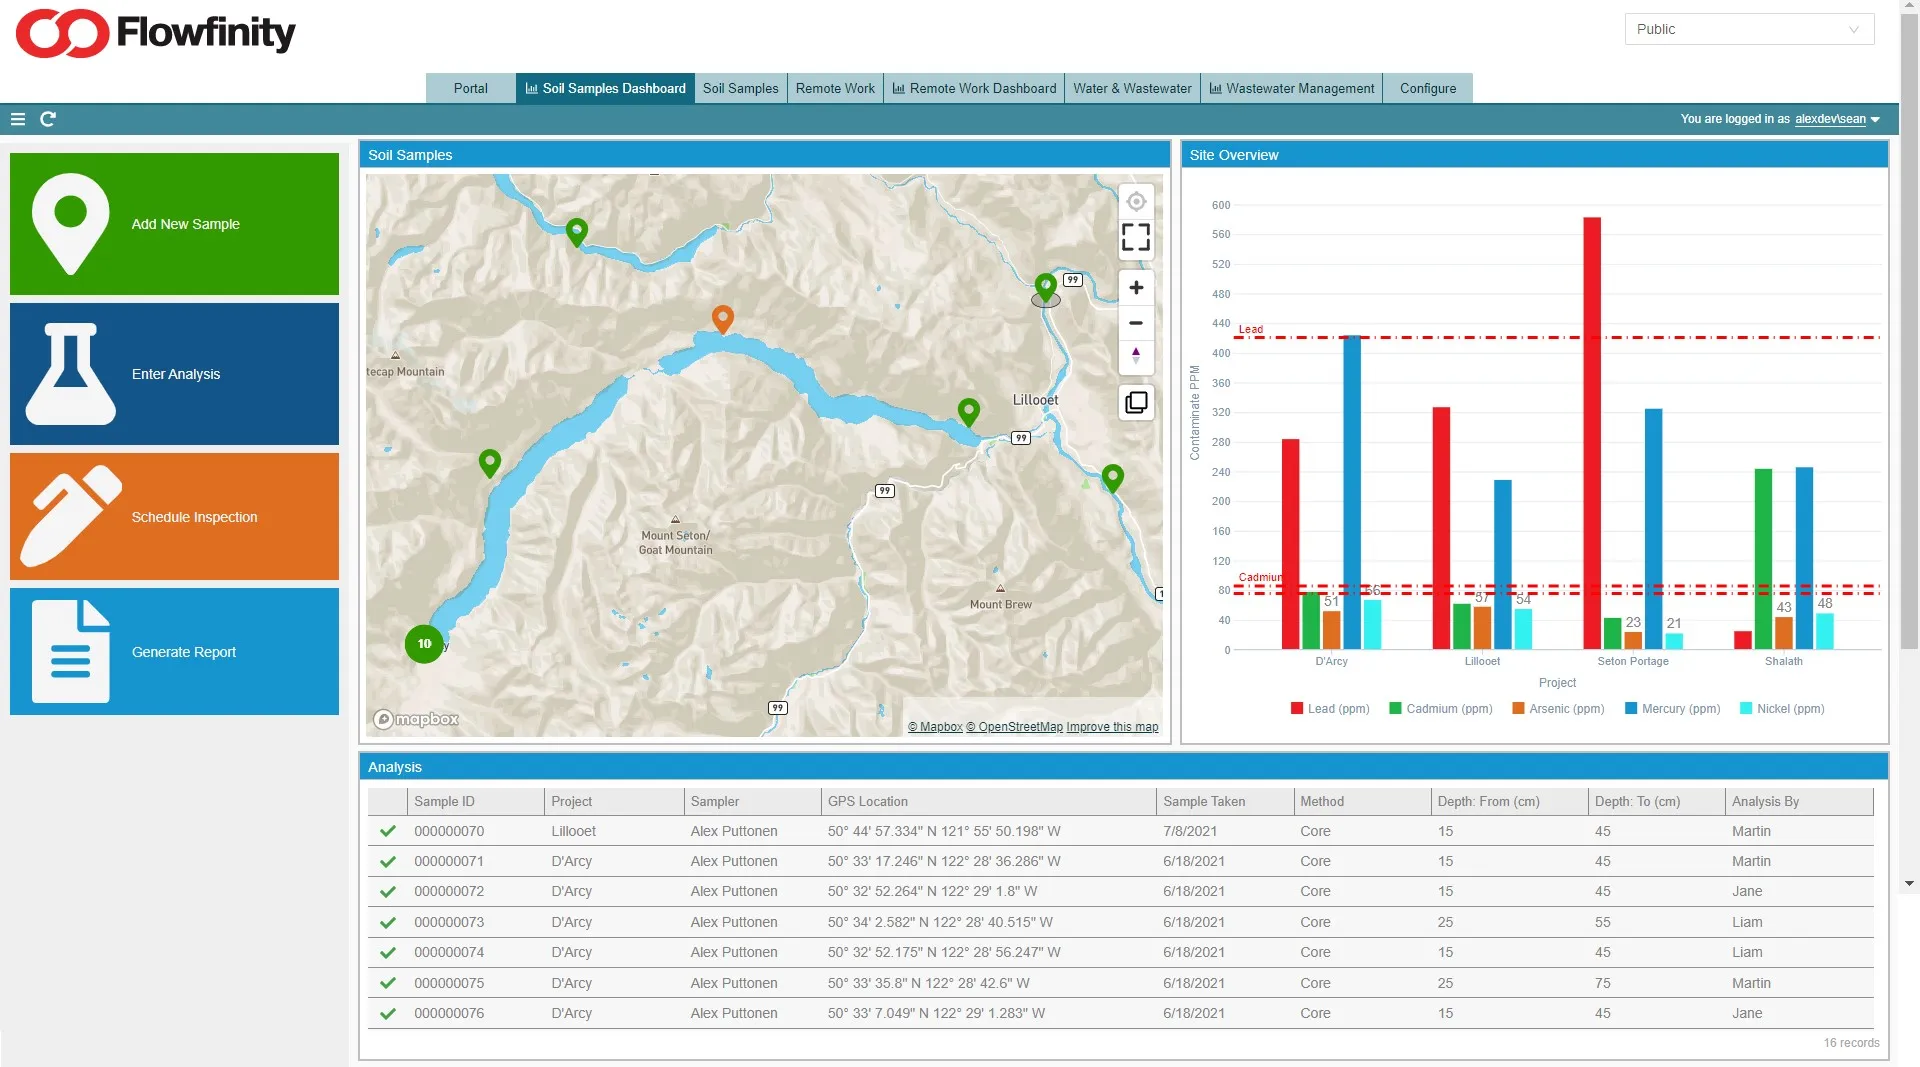Image resolution: width=1920 pixels, height=1067 pixels.
Task: Toggle the checkmark for sample 000000070
Action: click(x=388, y=831)
